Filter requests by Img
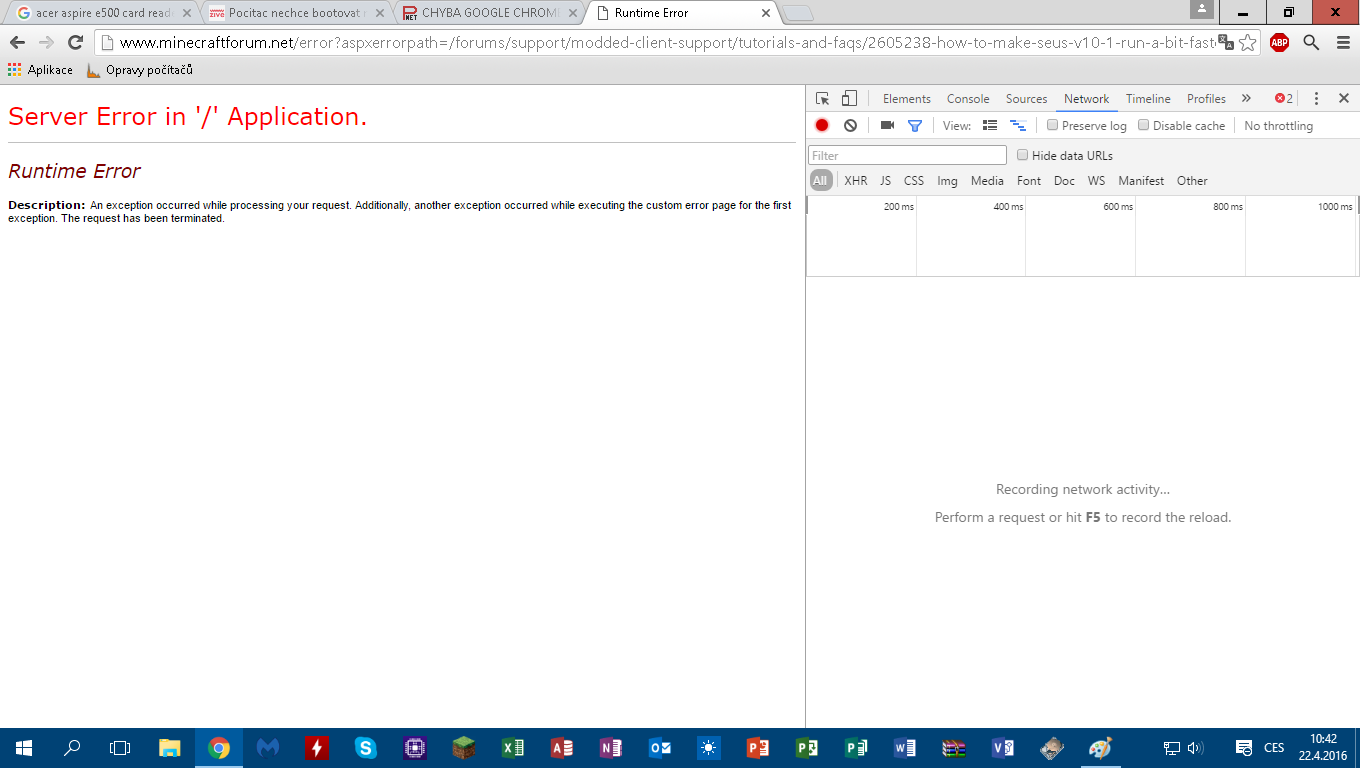The image size is (1360, 768). pyautogui.click(x=947, y=181)
